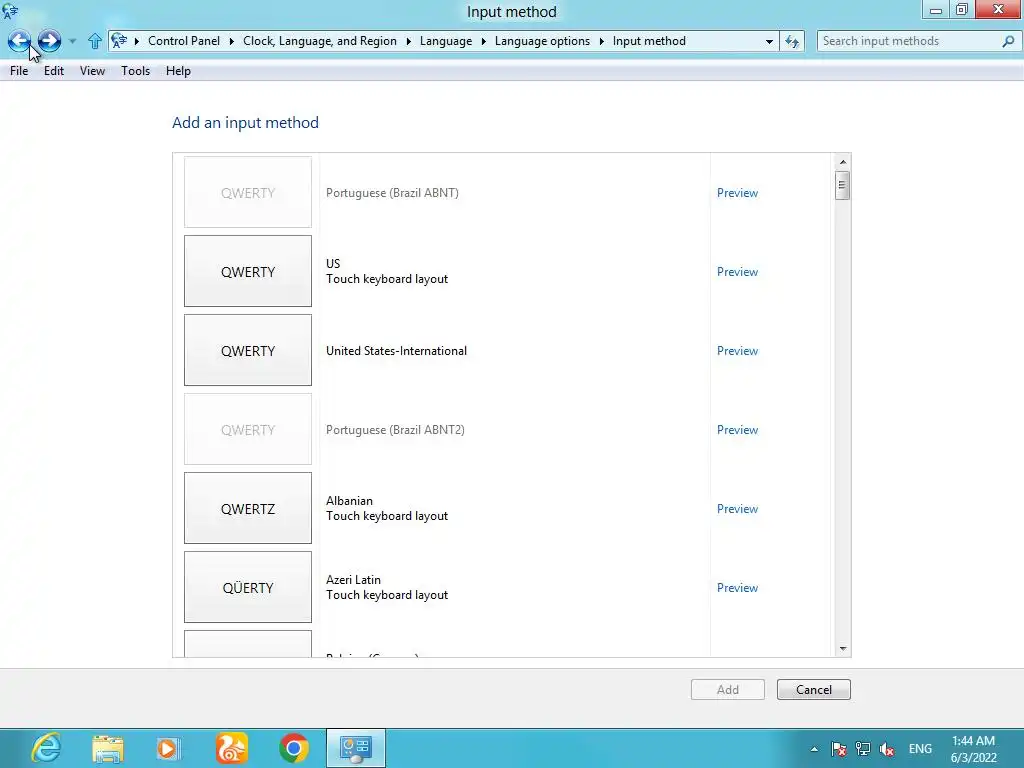Expand the chevron after Language breadcrumb

click(x=483, y=41)
